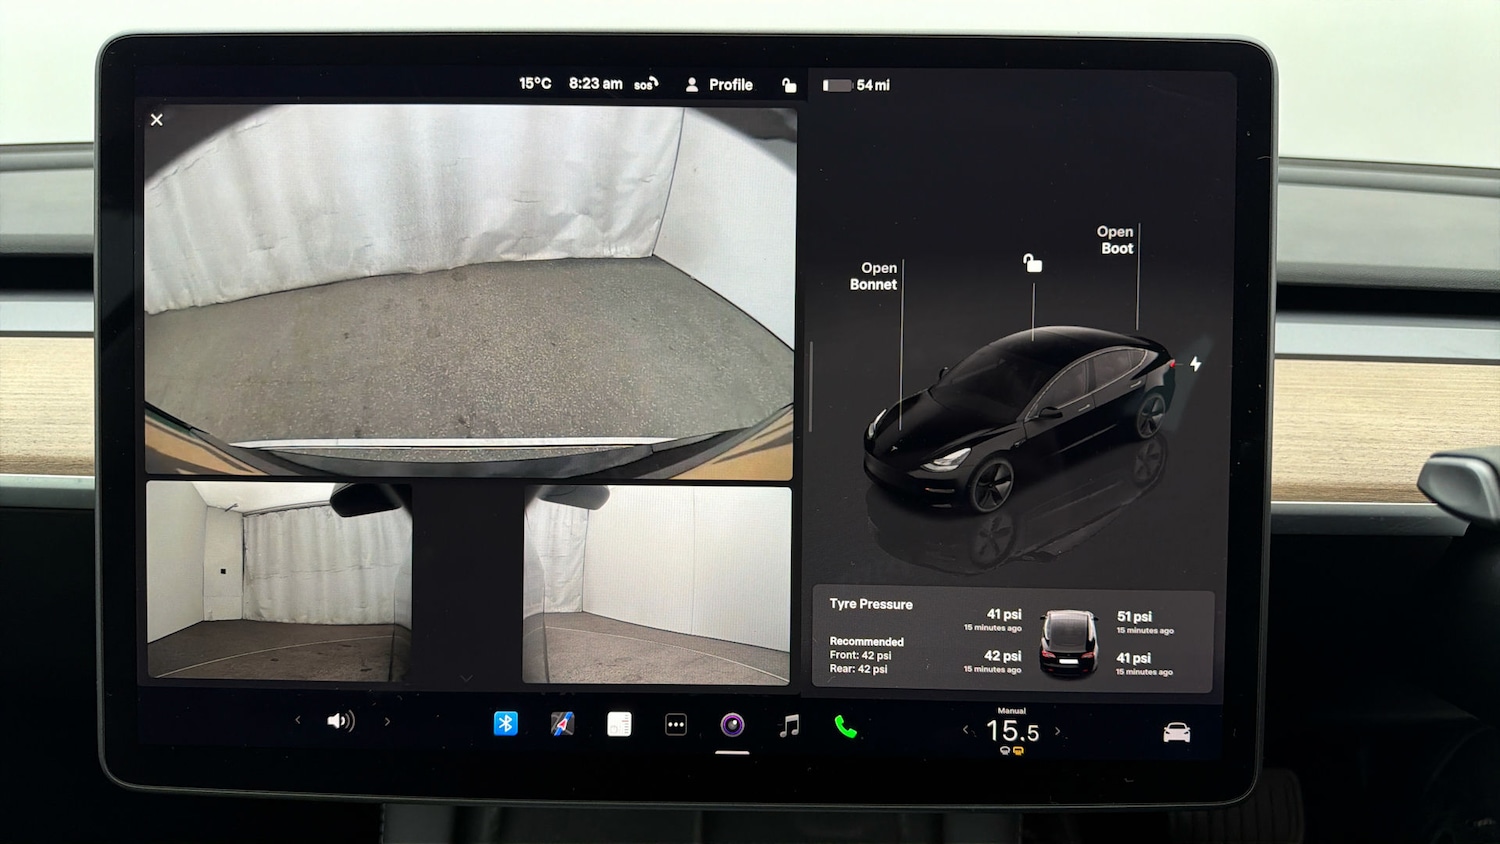This screenshot has width=1500, height=844.
Task: Open the energy consumption app
Action: click(619, 722)
